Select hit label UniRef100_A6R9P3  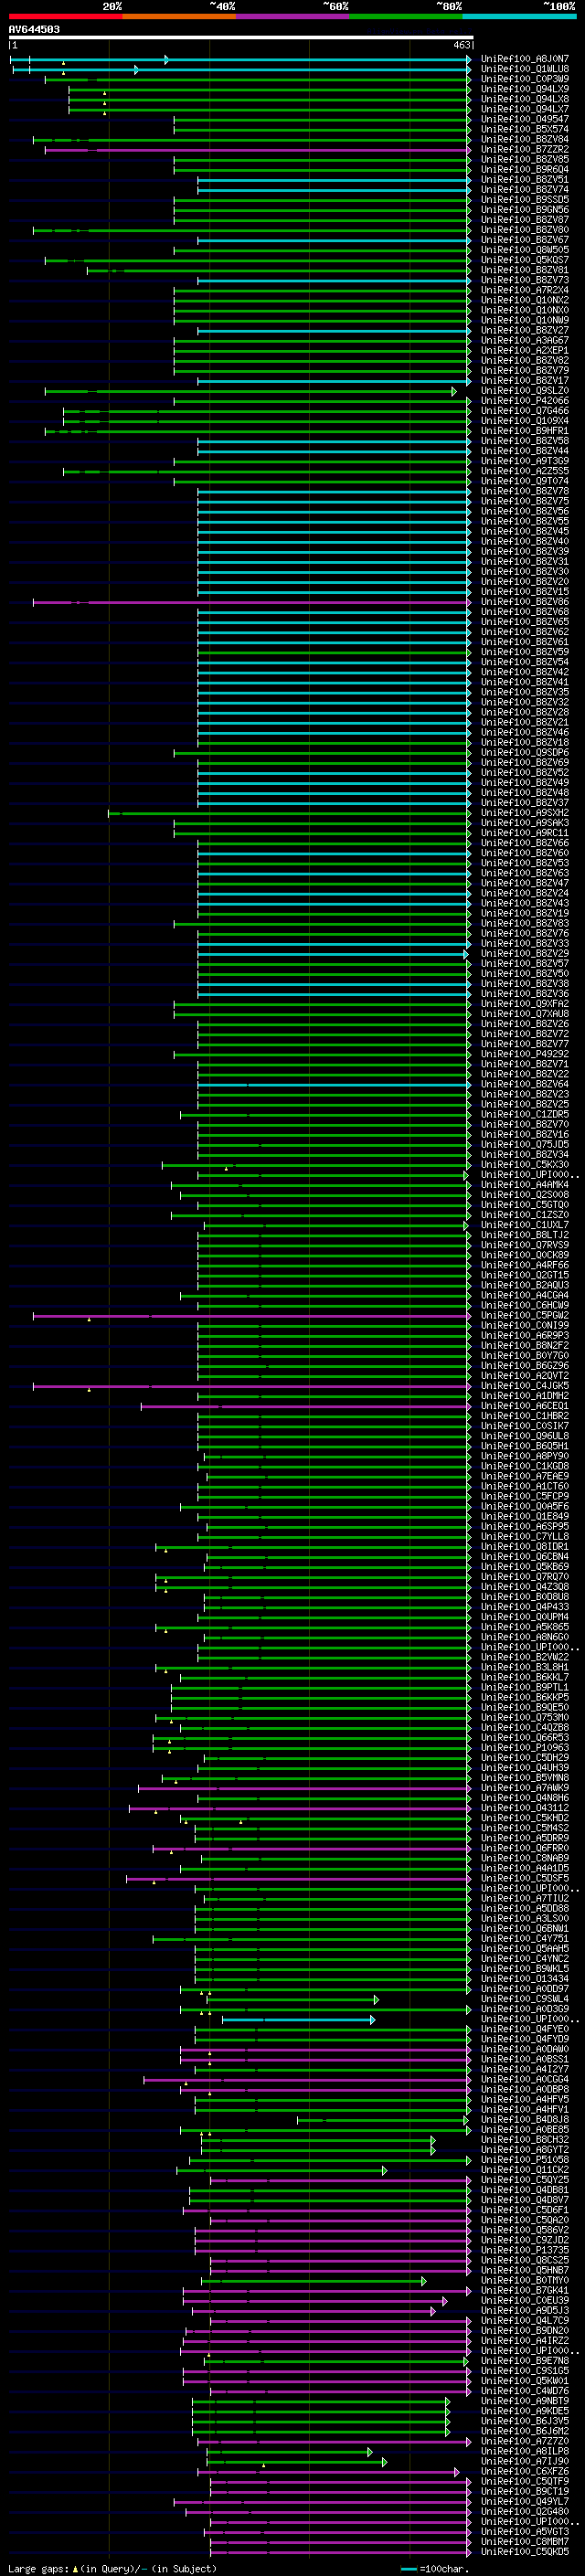525,1335
